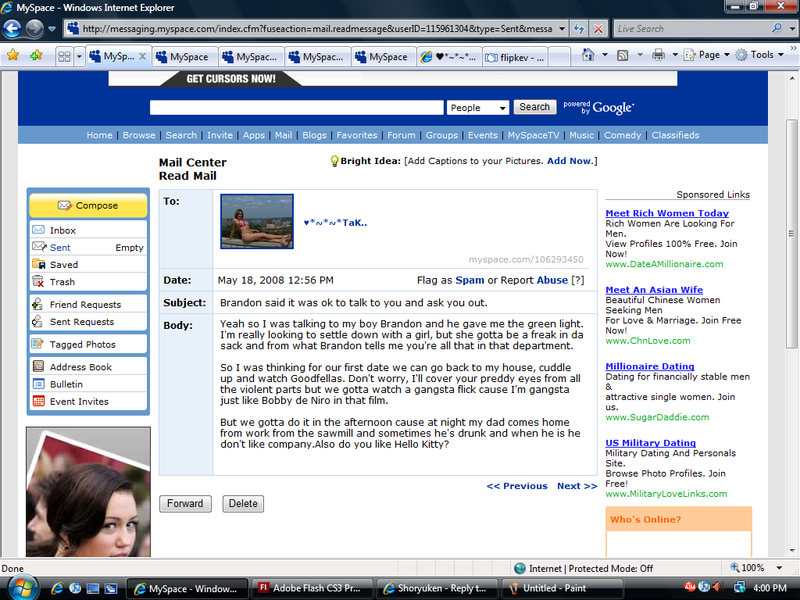Viewport: 800px width, 600px height.
Task: Open Quick Tabs grid view icon
Action: 64,56
